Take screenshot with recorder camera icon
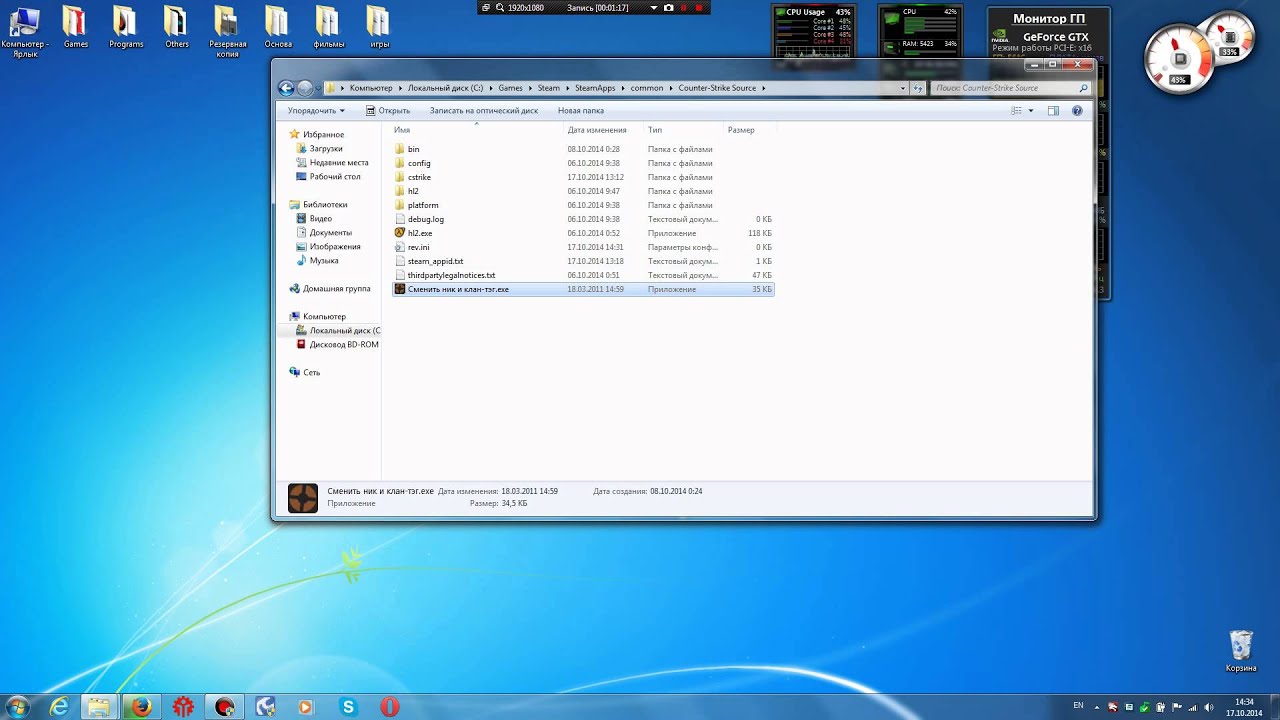The height and width of the screenshot is (720, 1280). (669, 7)
